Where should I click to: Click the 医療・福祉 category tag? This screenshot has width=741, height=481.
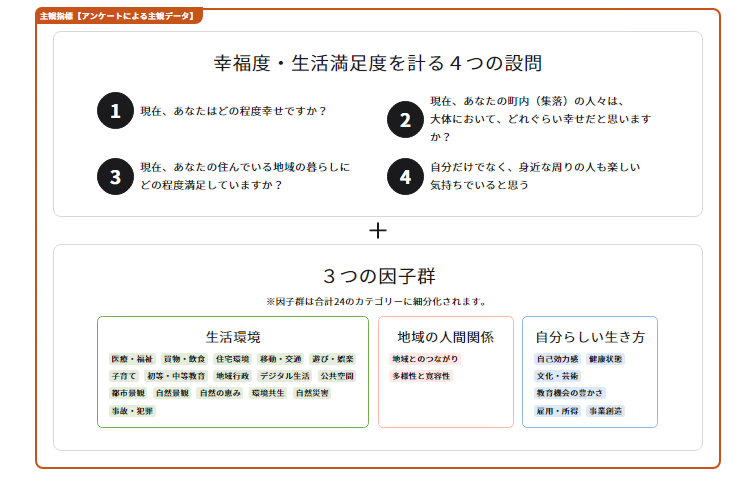point(132,358)
